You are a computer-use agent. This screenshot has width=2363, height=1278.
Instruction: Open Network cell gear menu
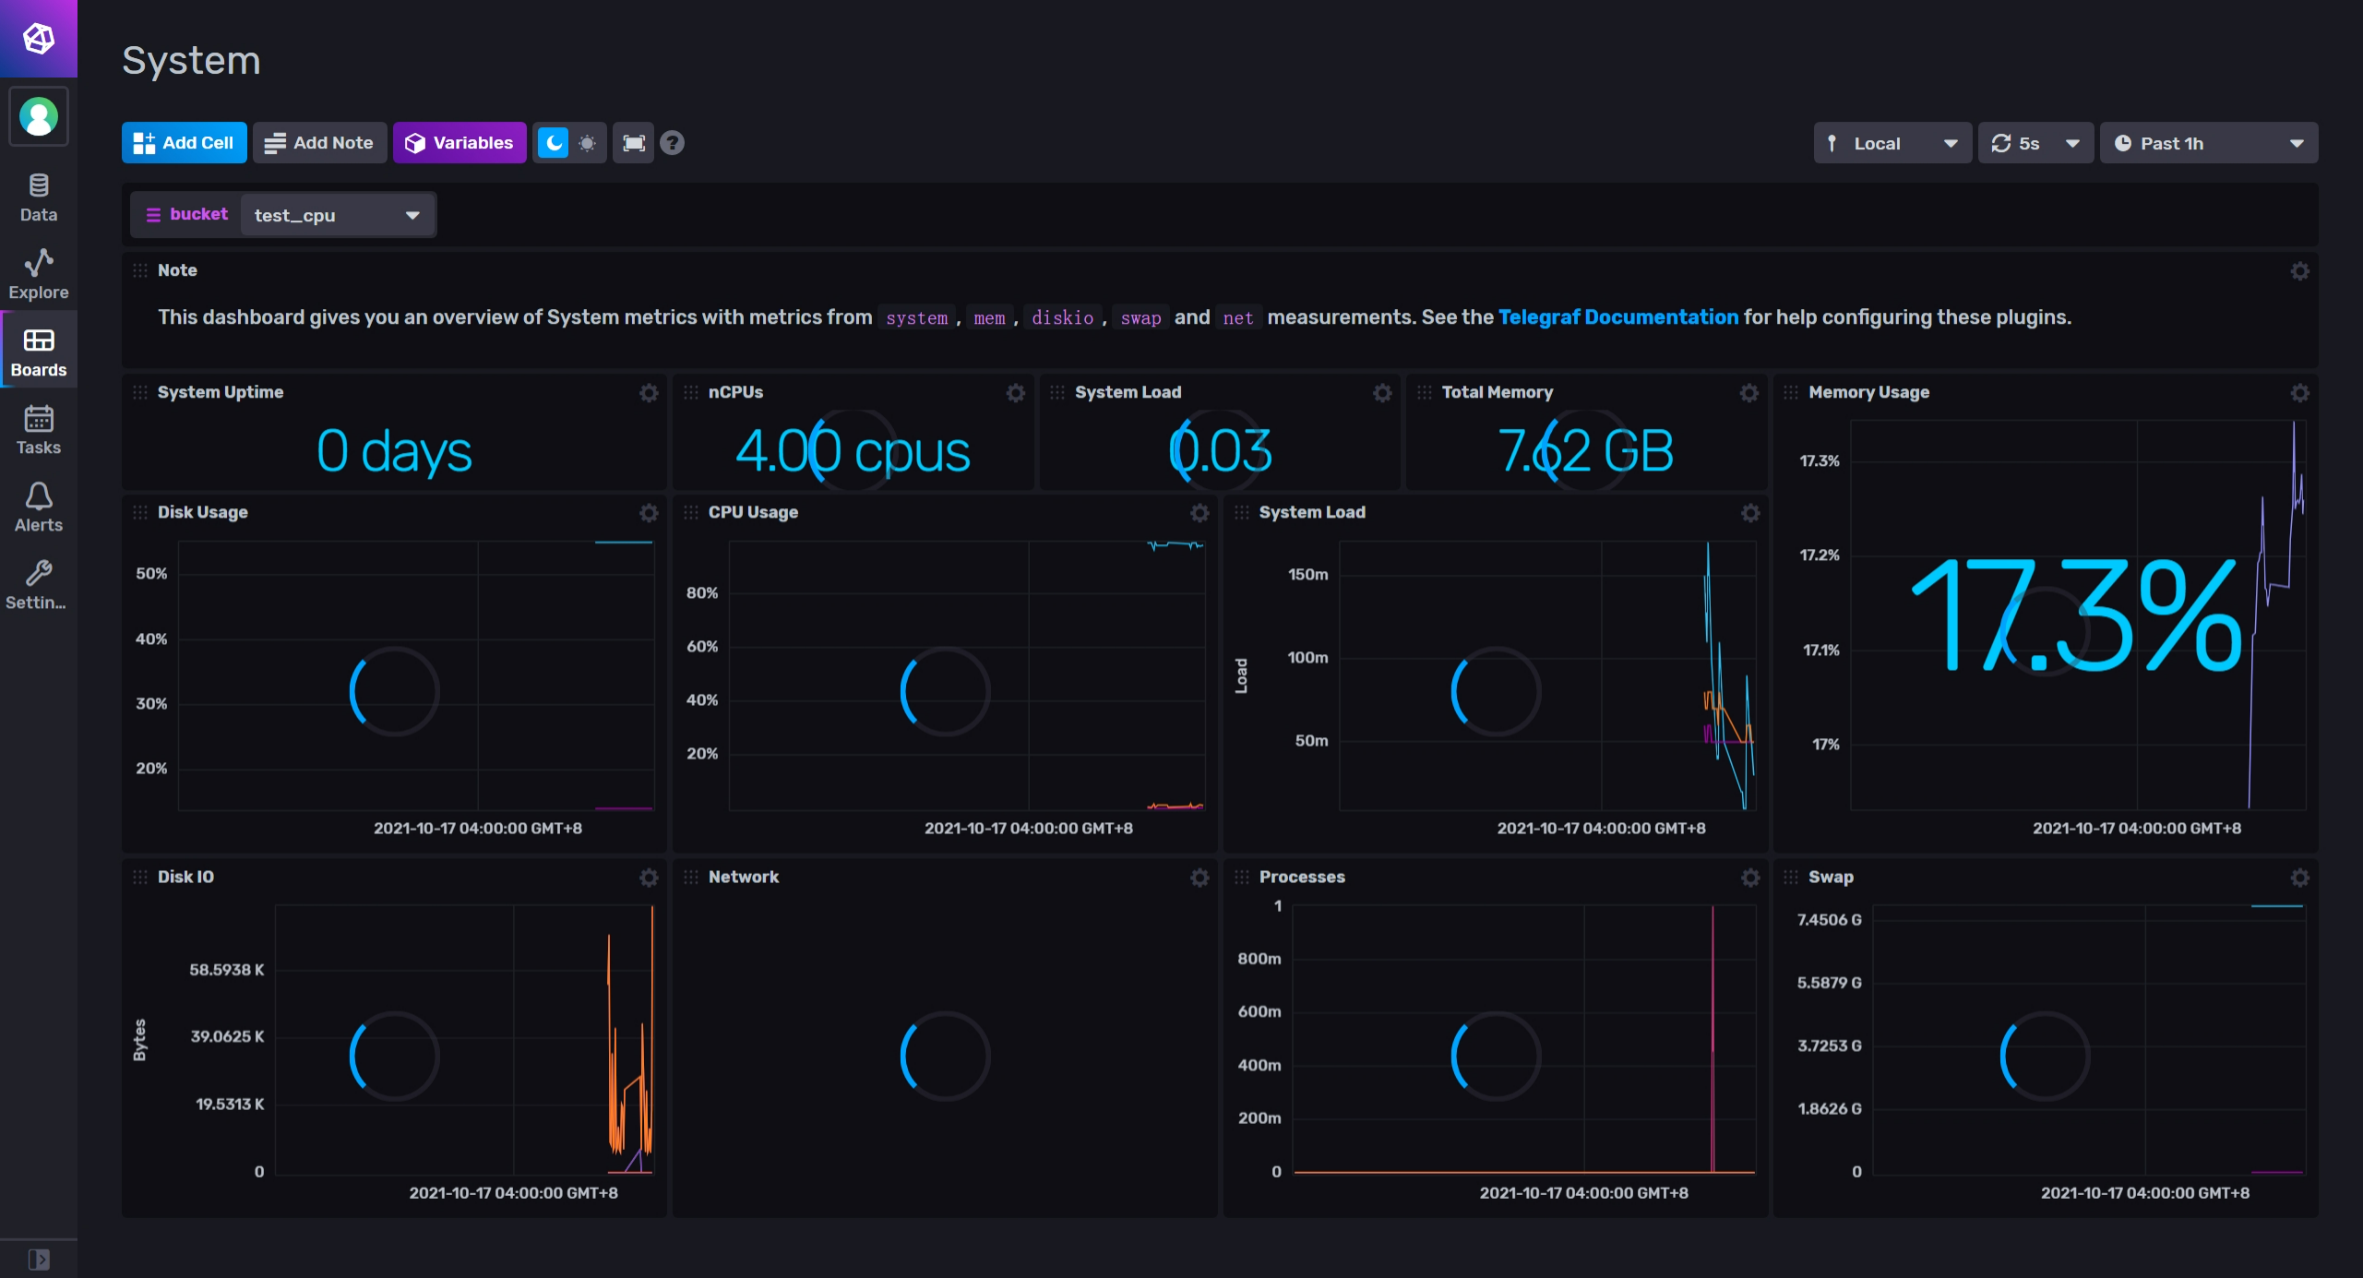(x=1200, y=877)
